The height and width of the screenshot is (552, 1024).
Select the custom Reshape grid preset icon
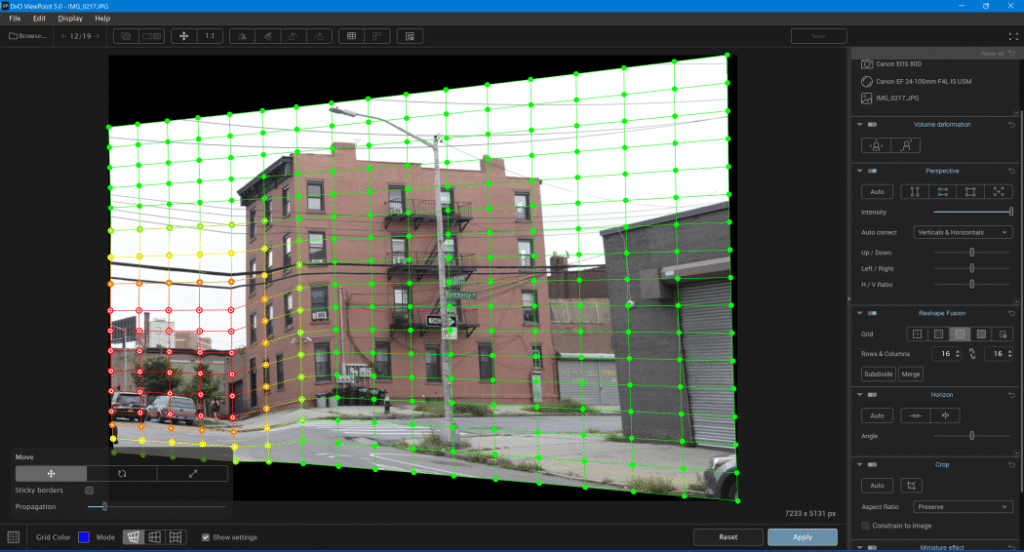point(1002,334)
